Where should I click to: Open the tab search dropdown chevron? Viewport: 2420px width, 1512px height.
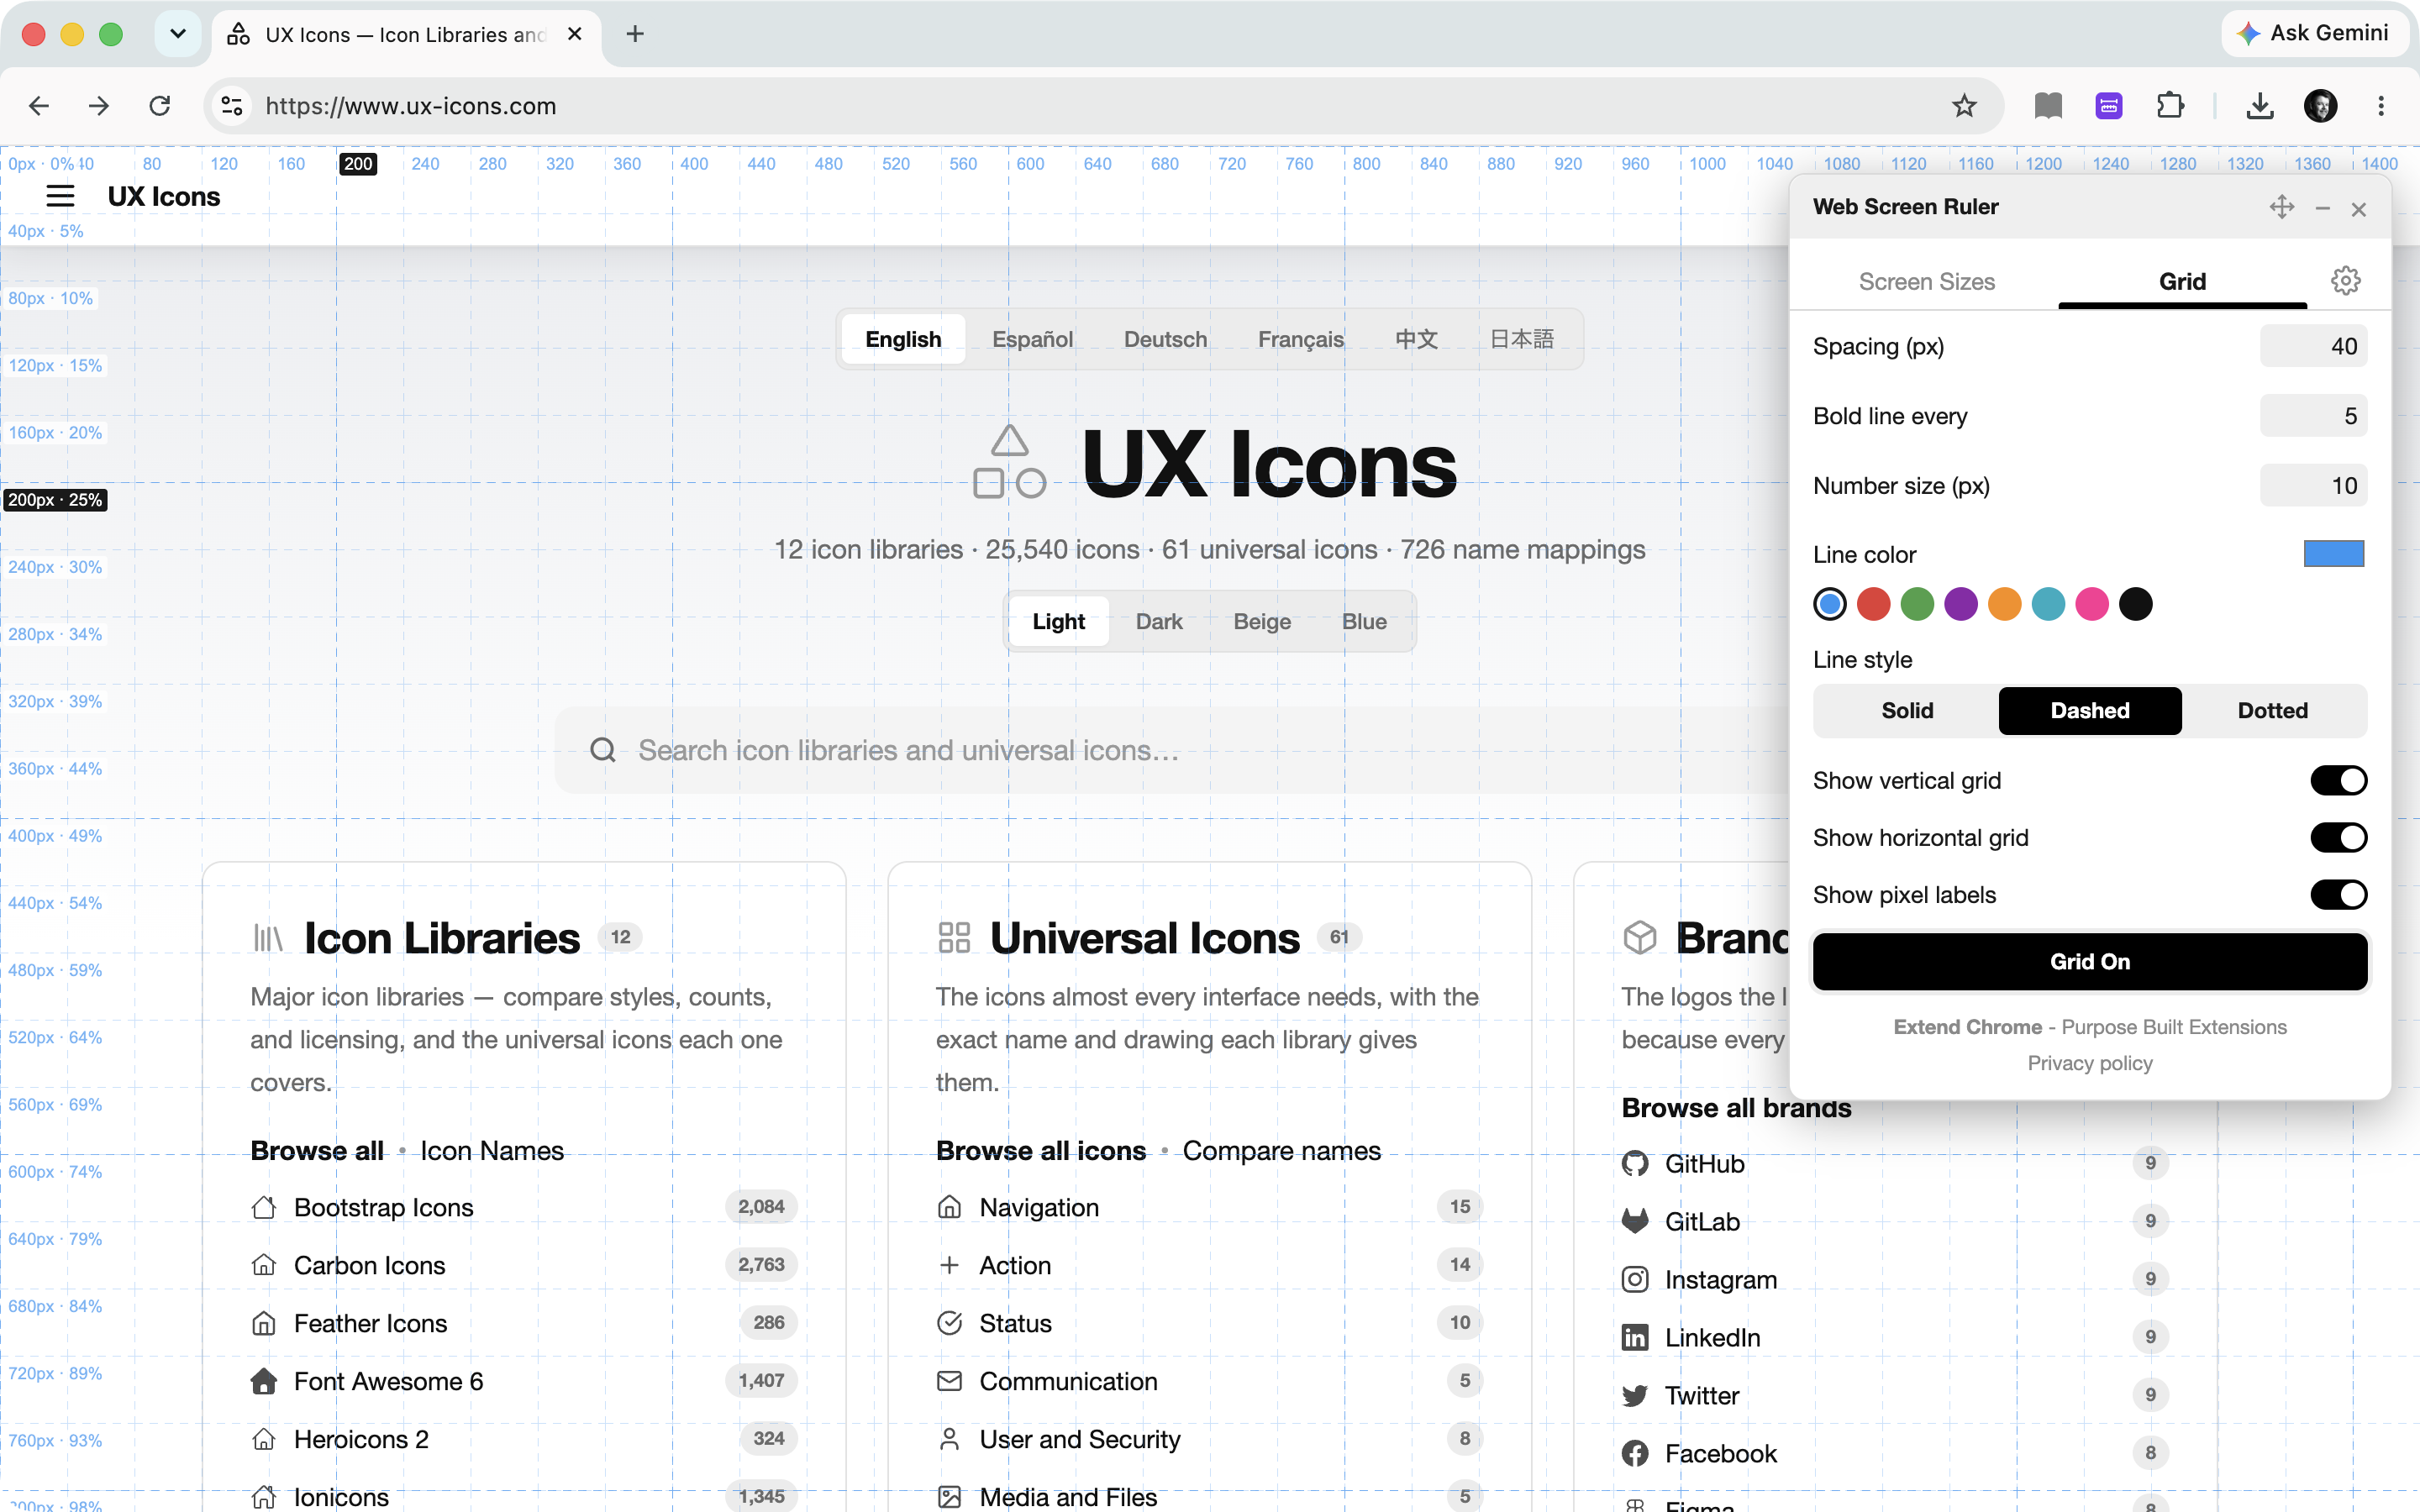click(x=178, y=34)
